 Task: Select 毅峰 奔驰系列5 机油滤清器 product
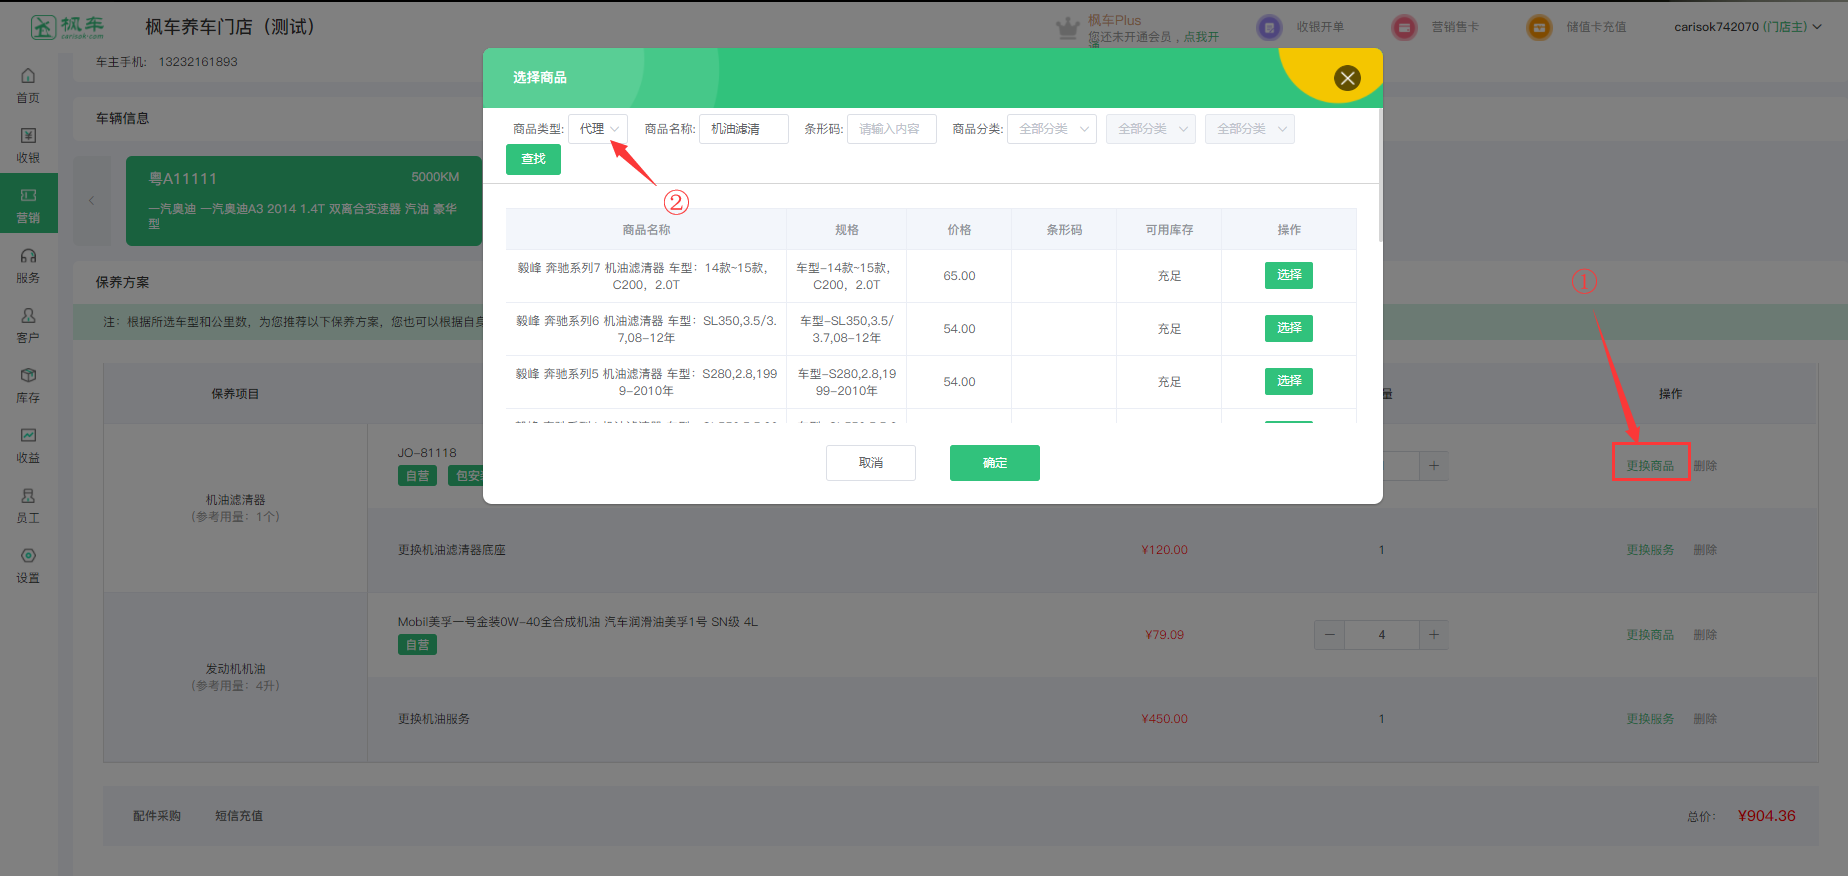(x=1289, y=381)
